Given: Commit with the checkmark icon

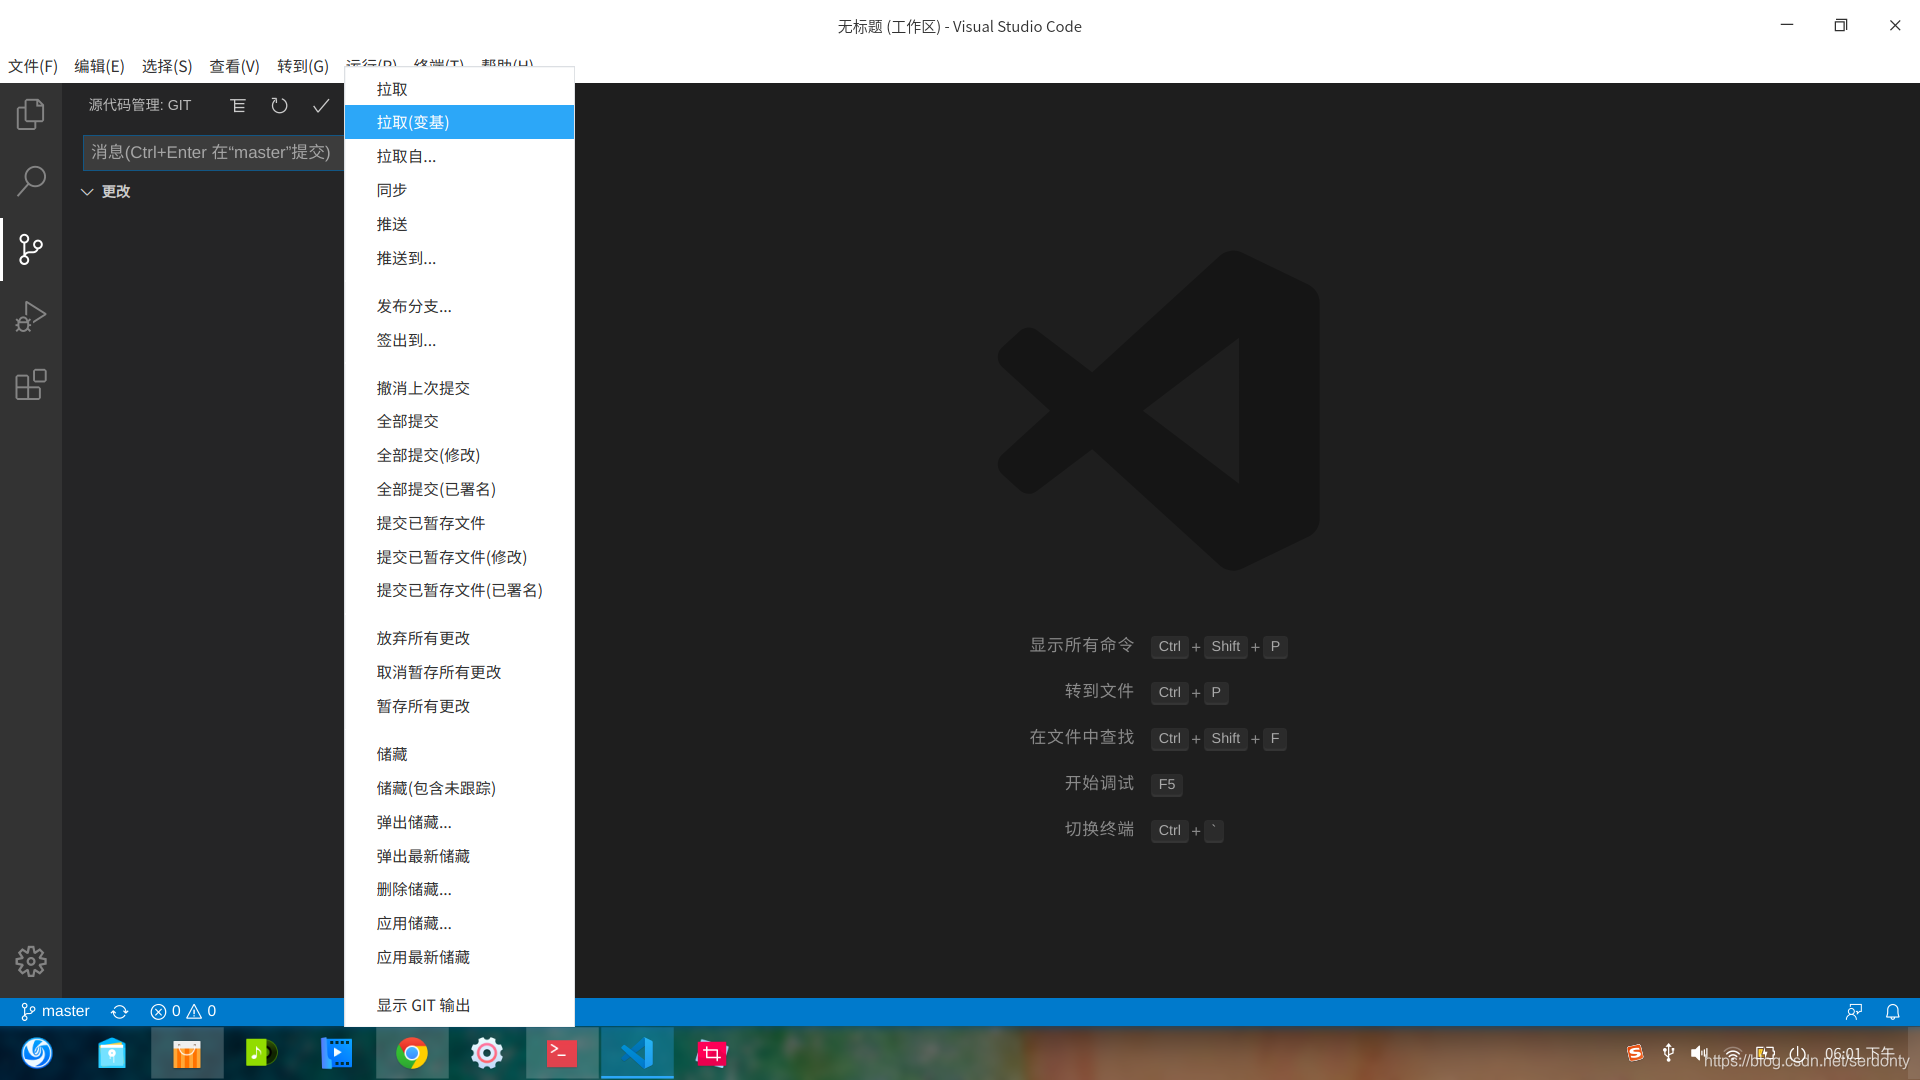Looking at the screenshot, I should pos(321,105).
